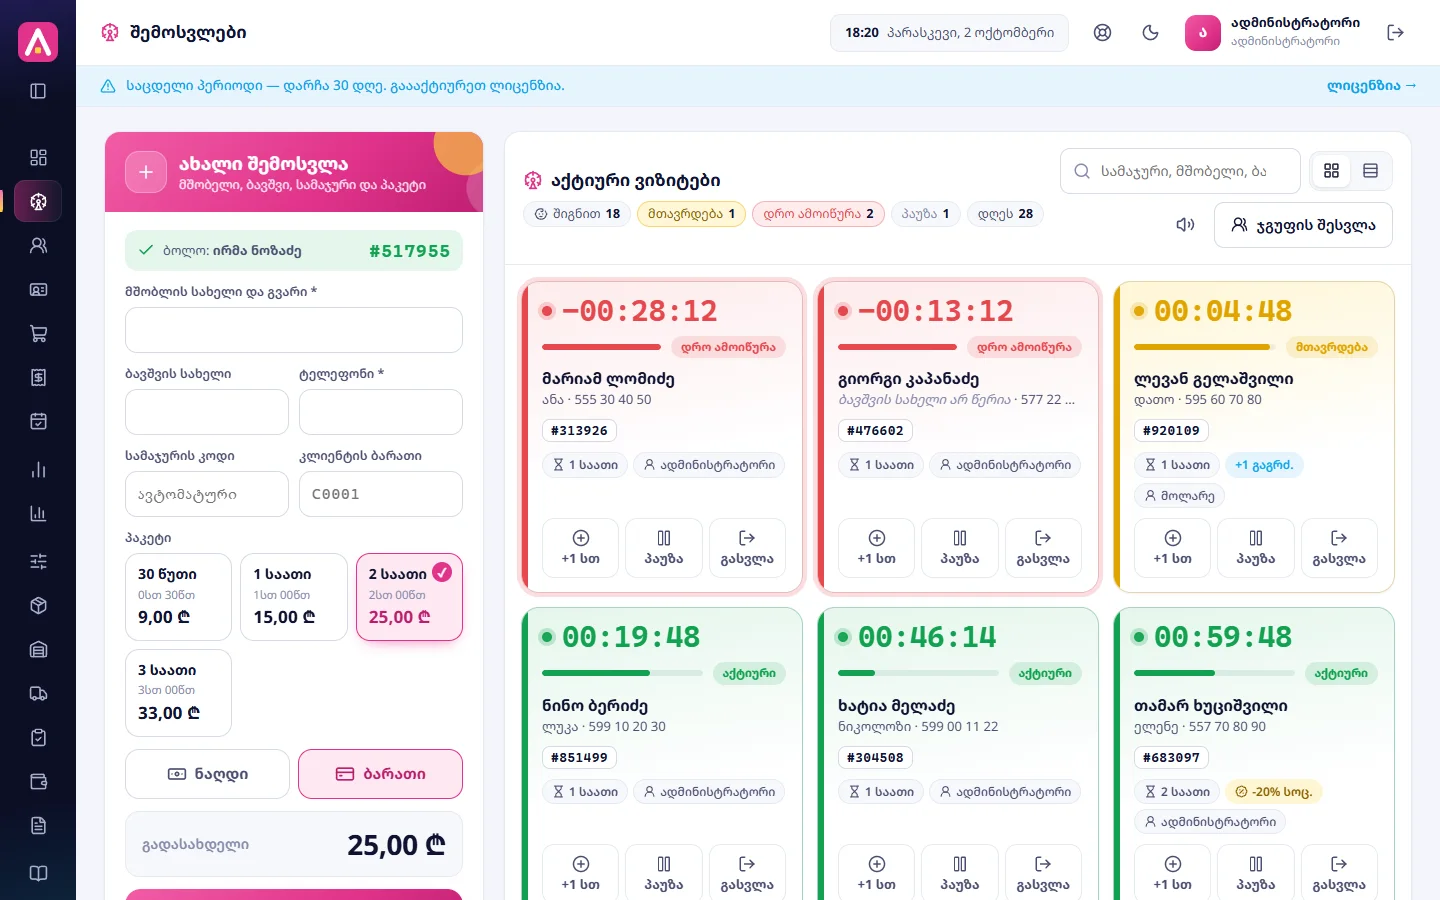The width and height of the screenshot is (1440, 900).
Task: Open the box package icon in sidebar
Action: pos(38,605)
